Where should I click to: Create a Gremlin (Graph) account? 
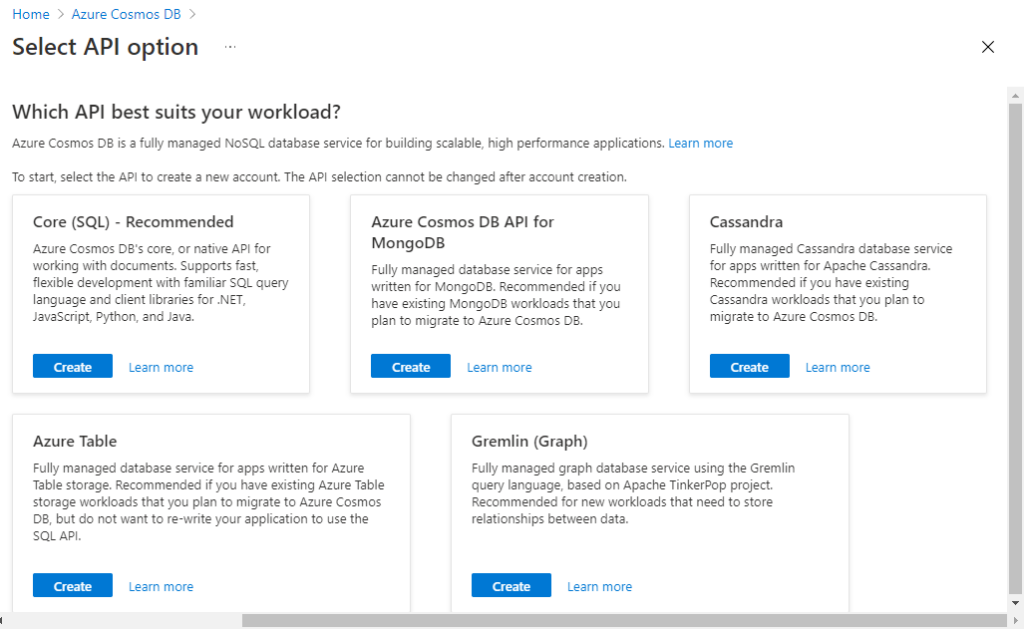511,586
